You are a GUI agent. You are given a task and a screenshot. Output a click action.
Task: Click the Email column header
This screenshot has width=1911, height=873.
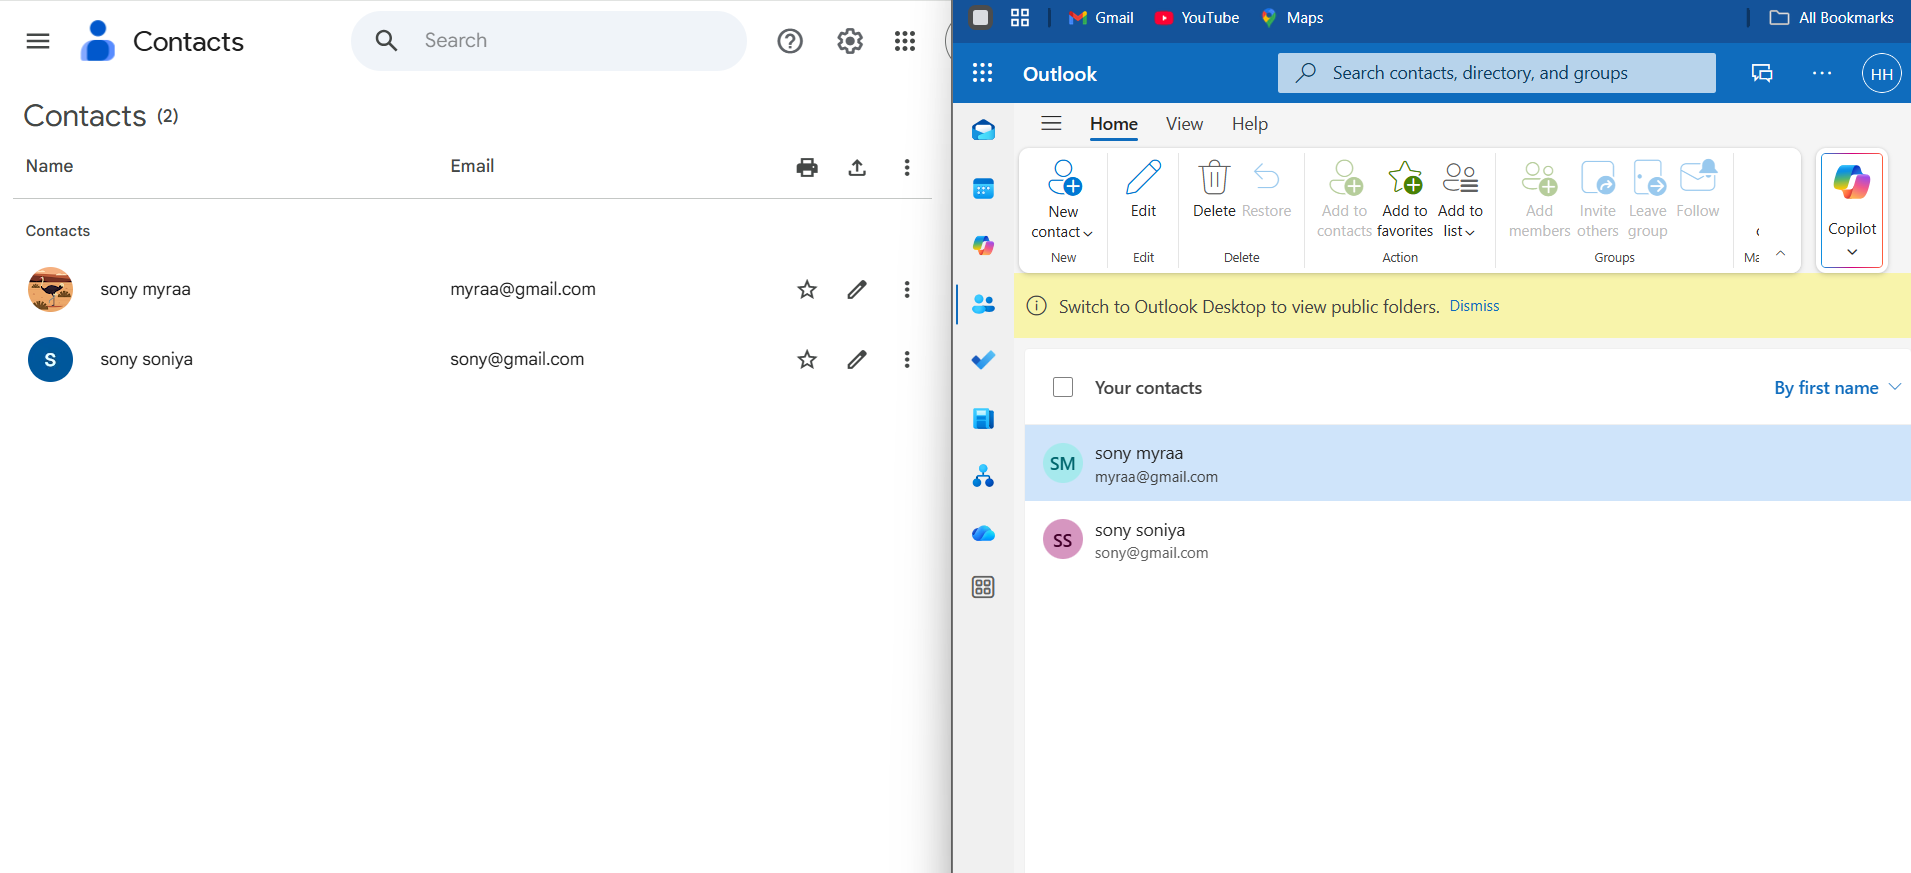coord(472,166)
